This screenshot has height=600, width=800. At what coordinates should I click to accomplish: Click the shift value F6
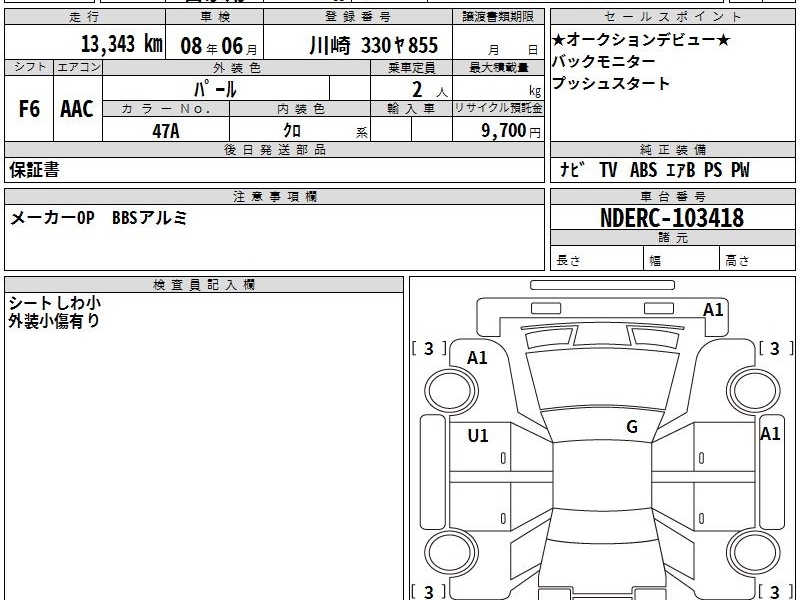[29, 109]
